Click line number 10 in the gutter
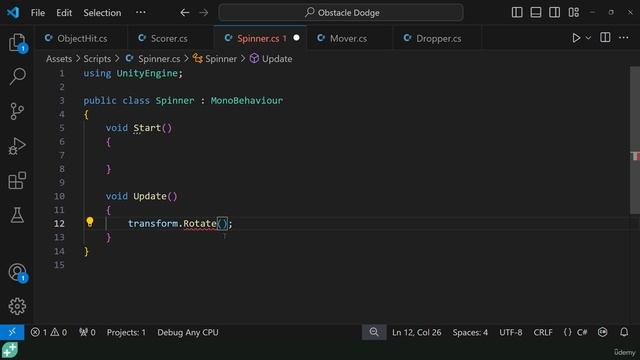 click(x=59, y=196)
